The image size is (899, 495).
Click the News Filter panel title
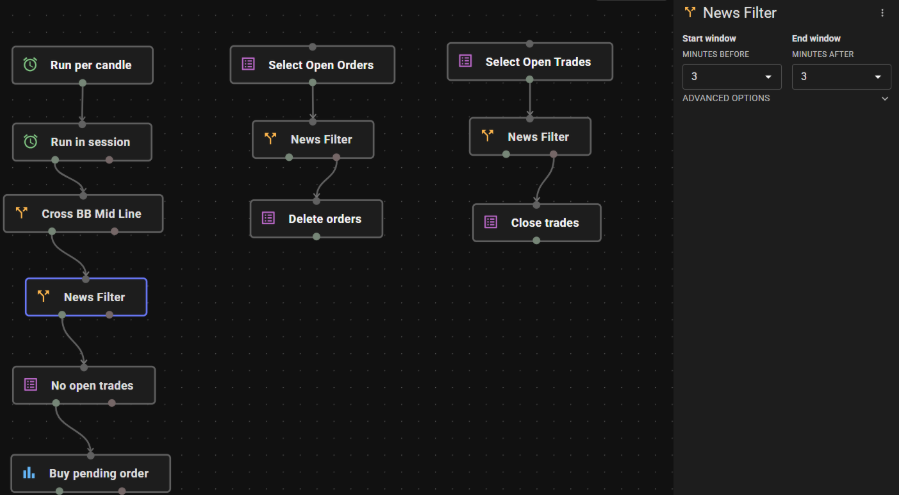[740, 13]
